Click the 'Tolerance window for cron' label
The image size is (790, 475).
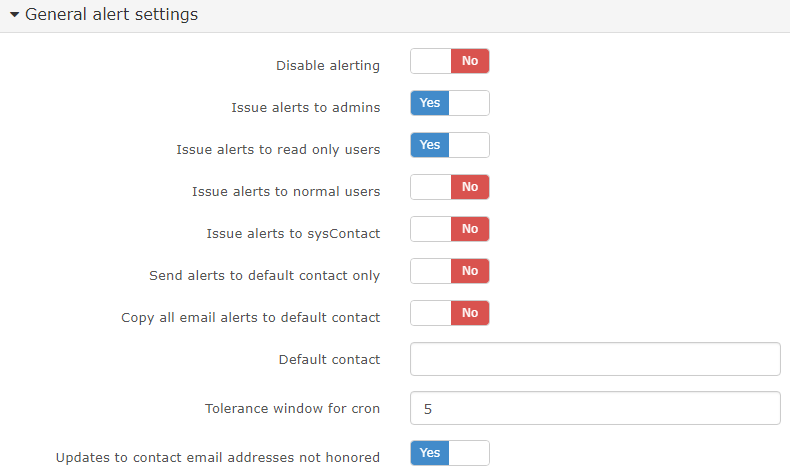292,408
